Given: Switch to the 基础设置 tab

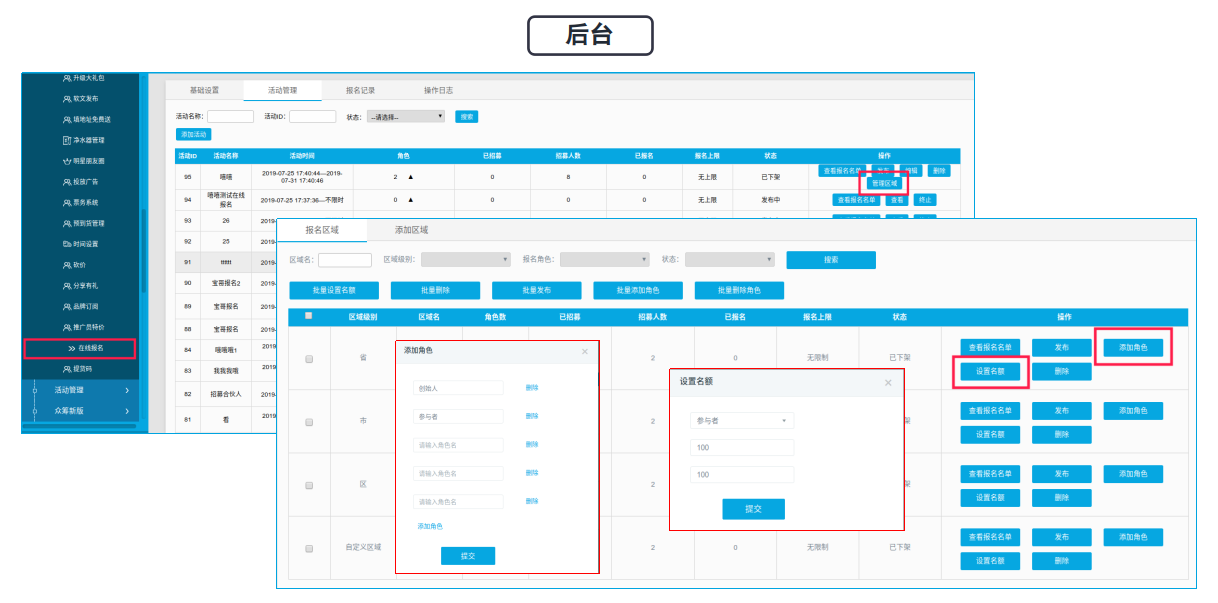Looking at the screenshot, I should coord(204,90).
